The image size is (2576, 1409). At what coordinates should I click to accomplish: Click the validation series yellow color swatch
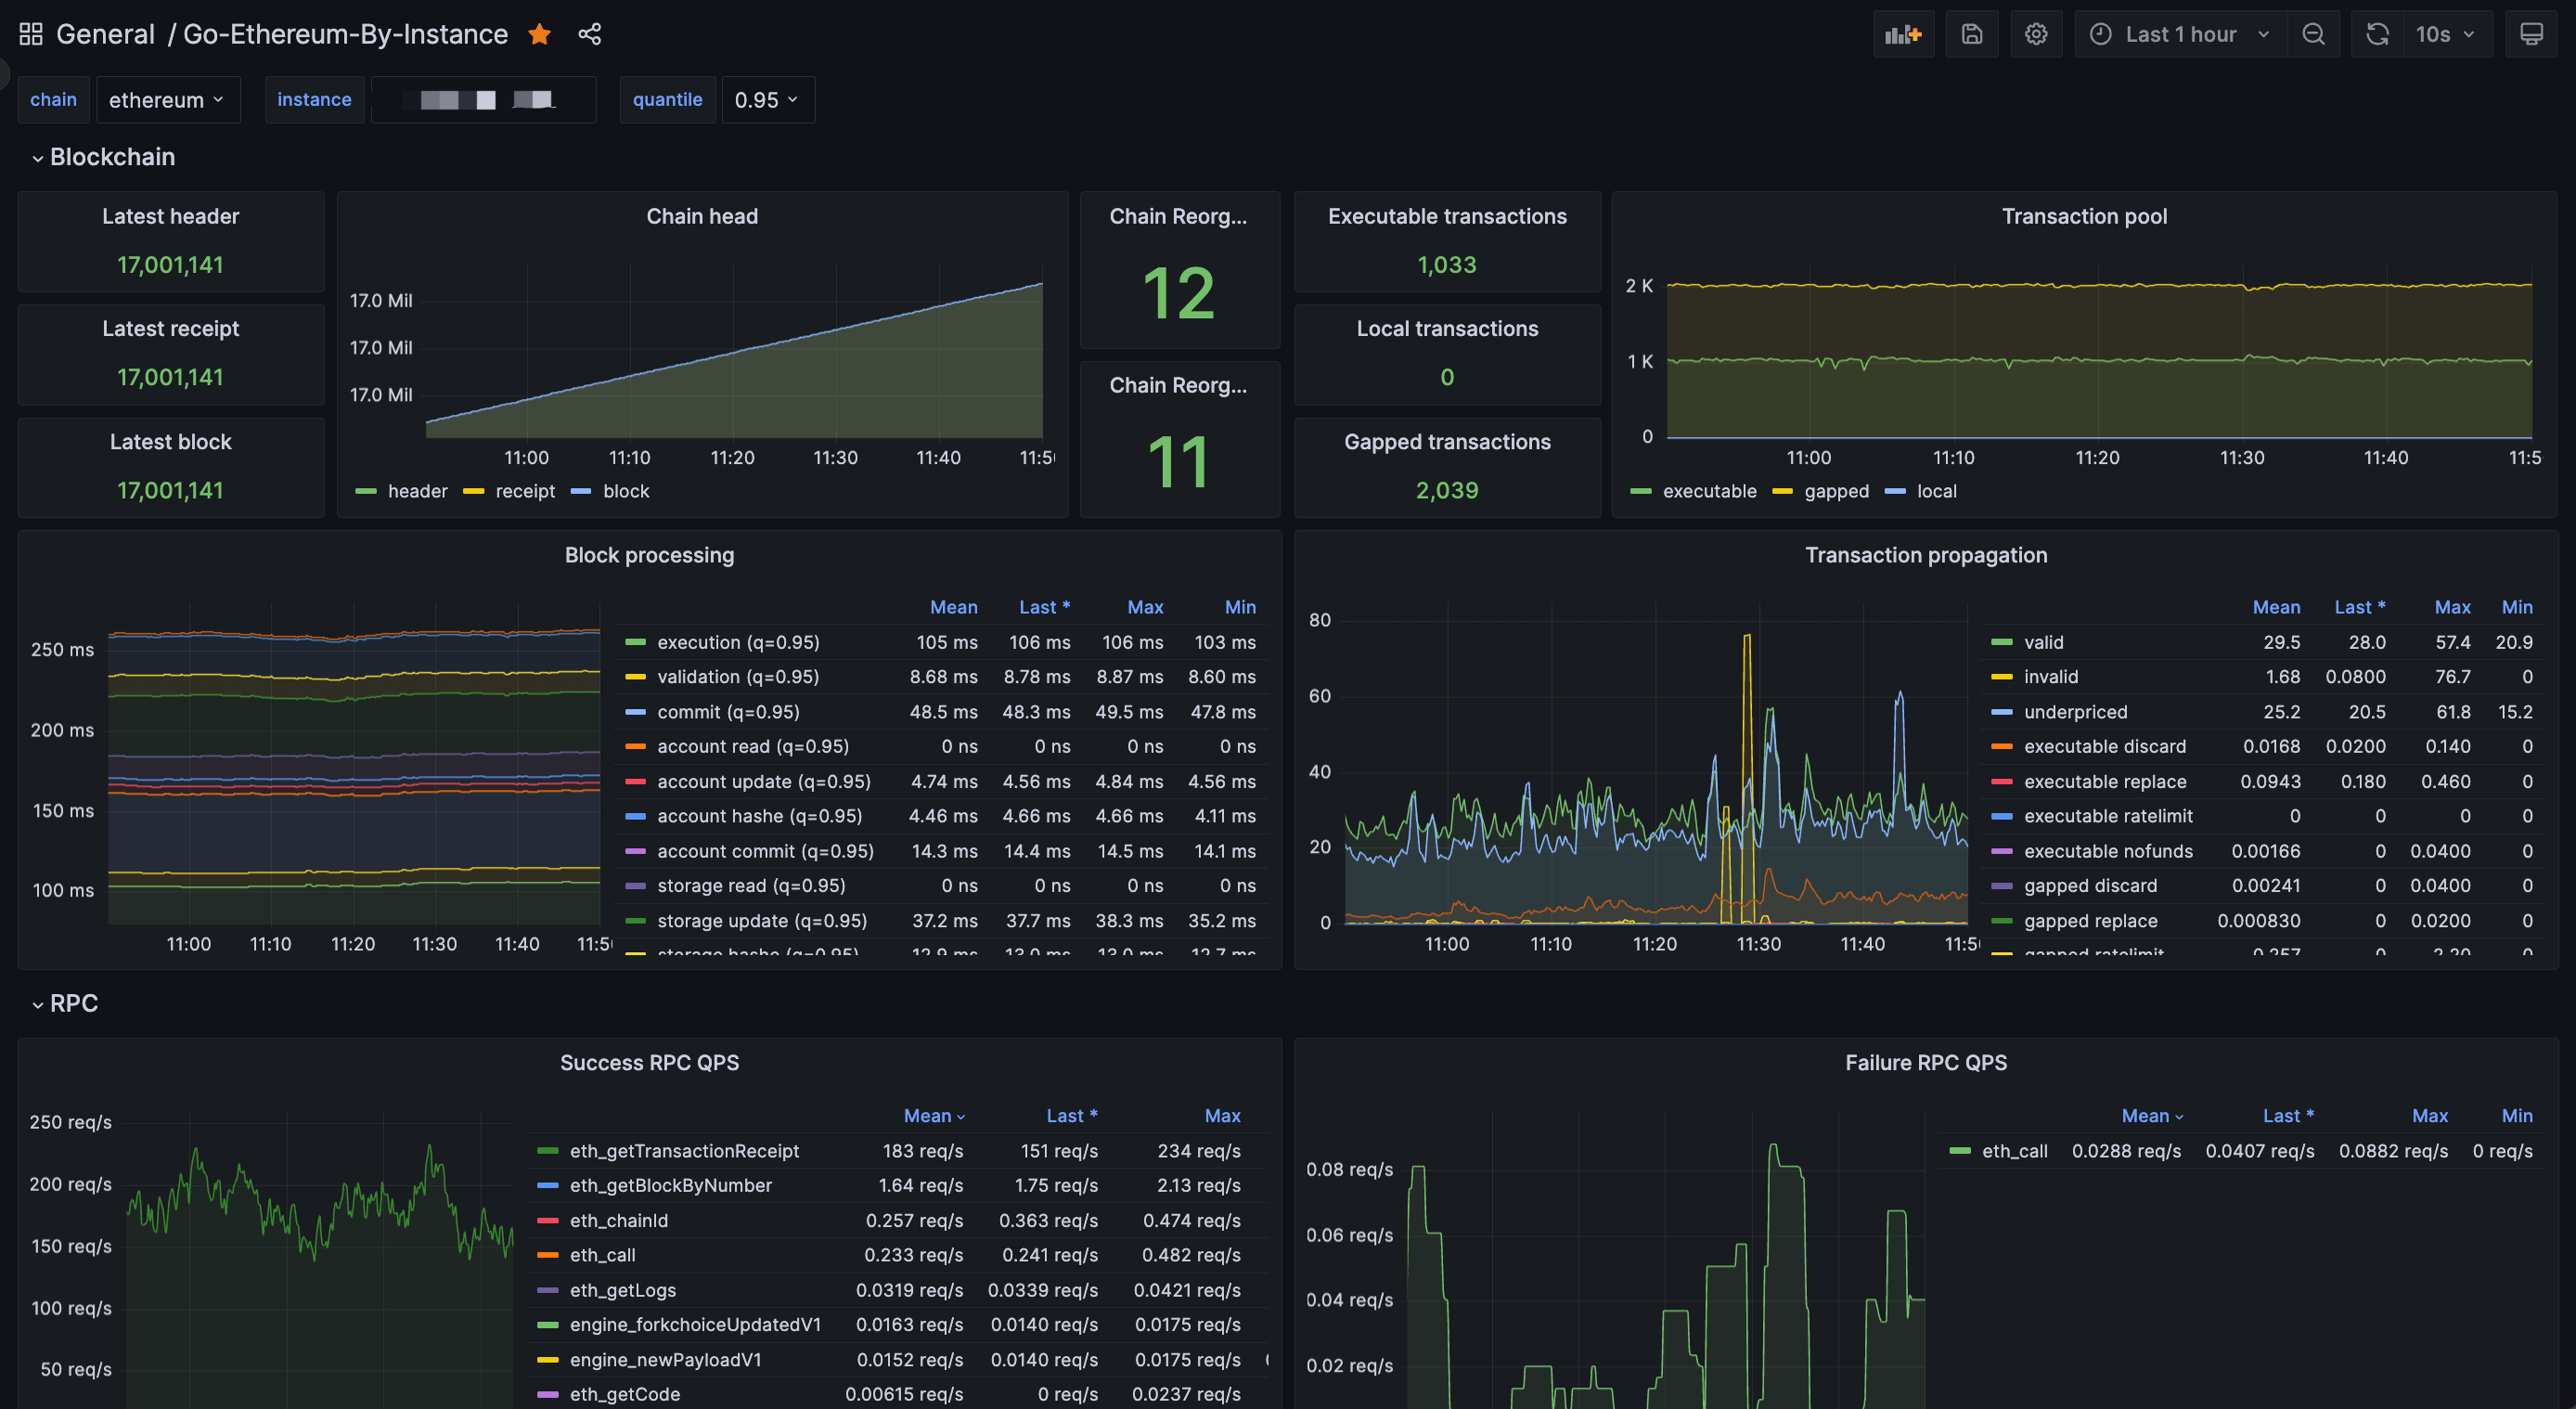(635, 677)
